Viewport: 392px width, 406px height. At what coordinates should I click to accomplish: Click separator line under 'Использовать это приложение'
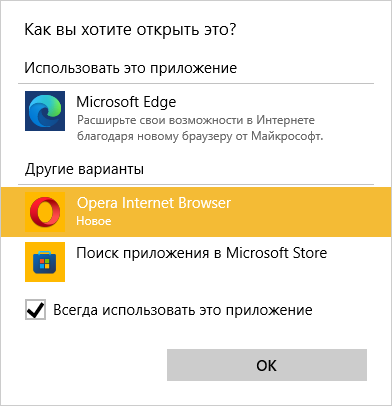coord(196,83)
